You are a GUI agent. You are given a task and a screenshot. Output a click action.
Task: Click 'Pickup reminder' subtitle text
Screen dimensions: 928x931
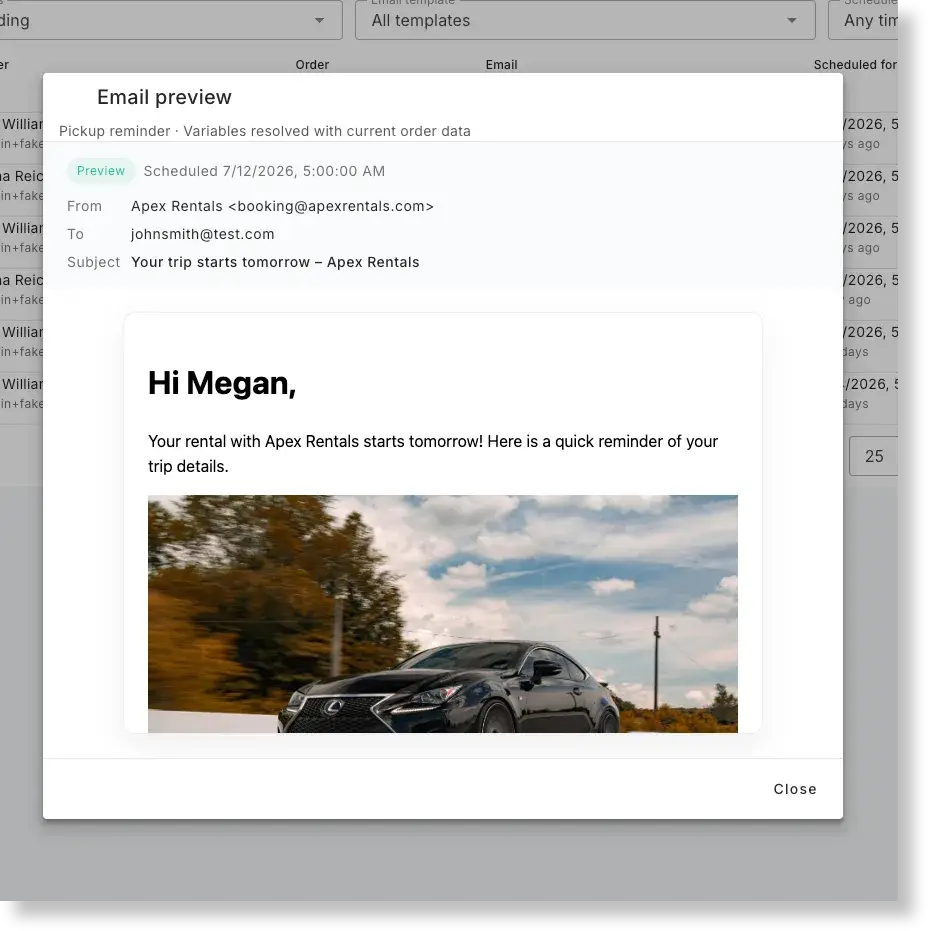[115, 131]
